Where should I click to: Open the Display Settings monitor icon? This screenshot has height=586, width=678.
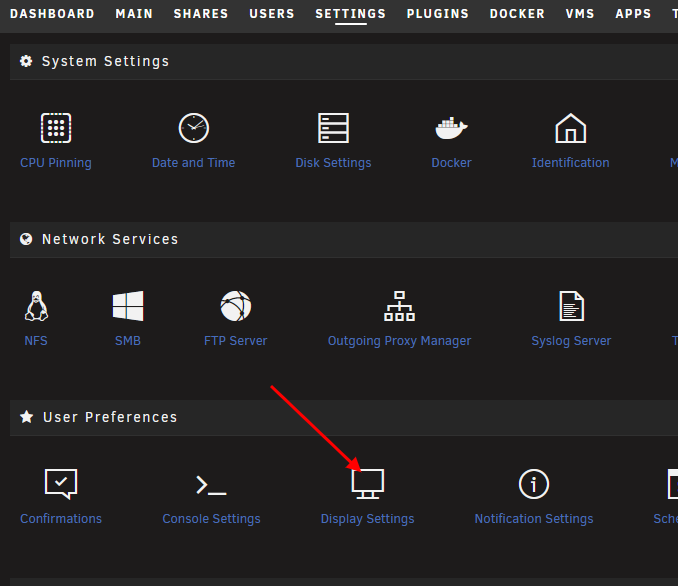click(x=368, y=484)
